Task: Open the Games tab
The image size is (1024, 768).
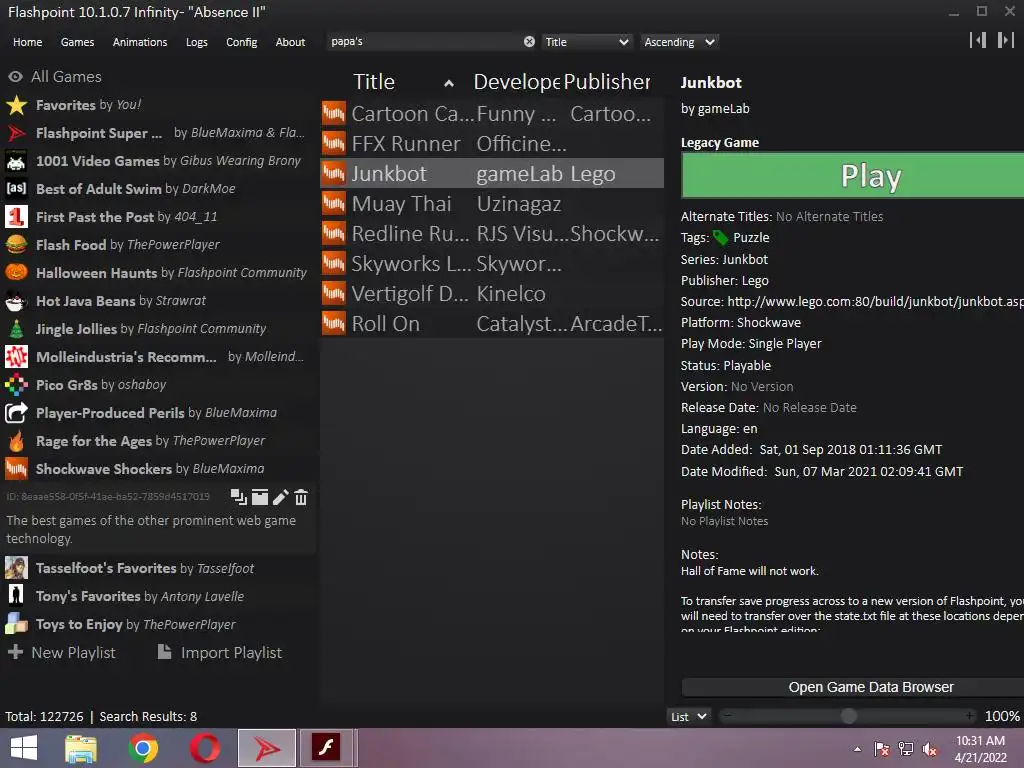Action: [77, 42]
